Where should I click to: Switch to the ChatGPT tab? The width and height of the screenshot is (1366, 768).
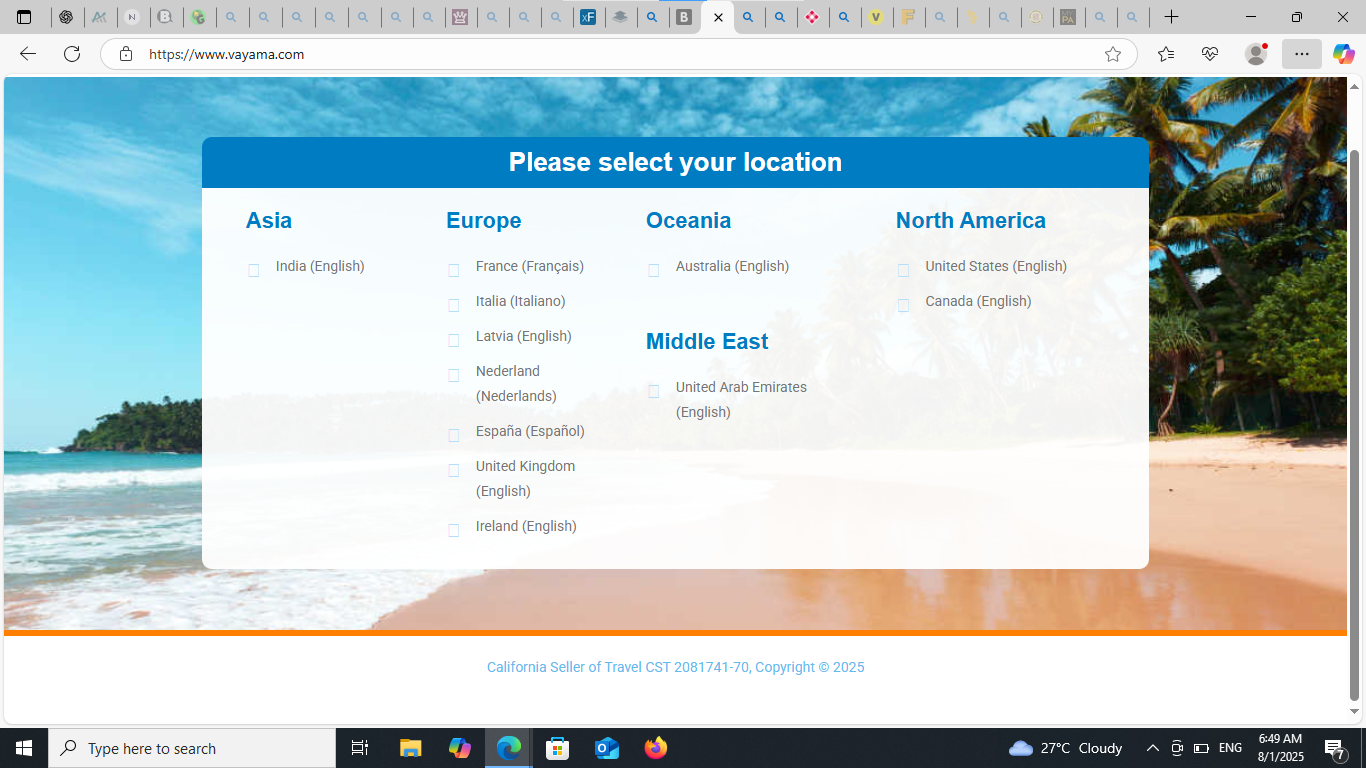click(x=66, y=17)
